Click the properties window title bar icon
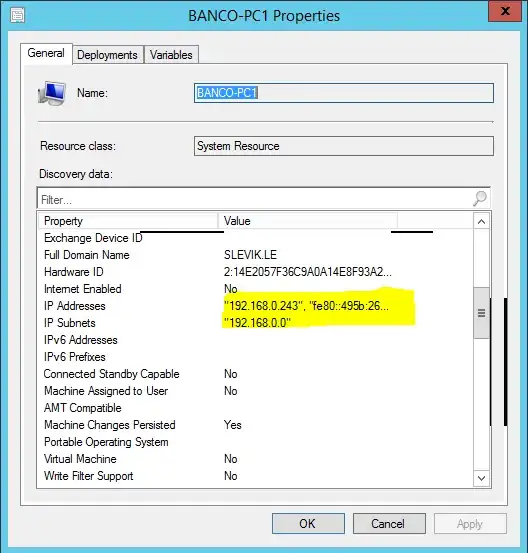 tap(17, 16)
